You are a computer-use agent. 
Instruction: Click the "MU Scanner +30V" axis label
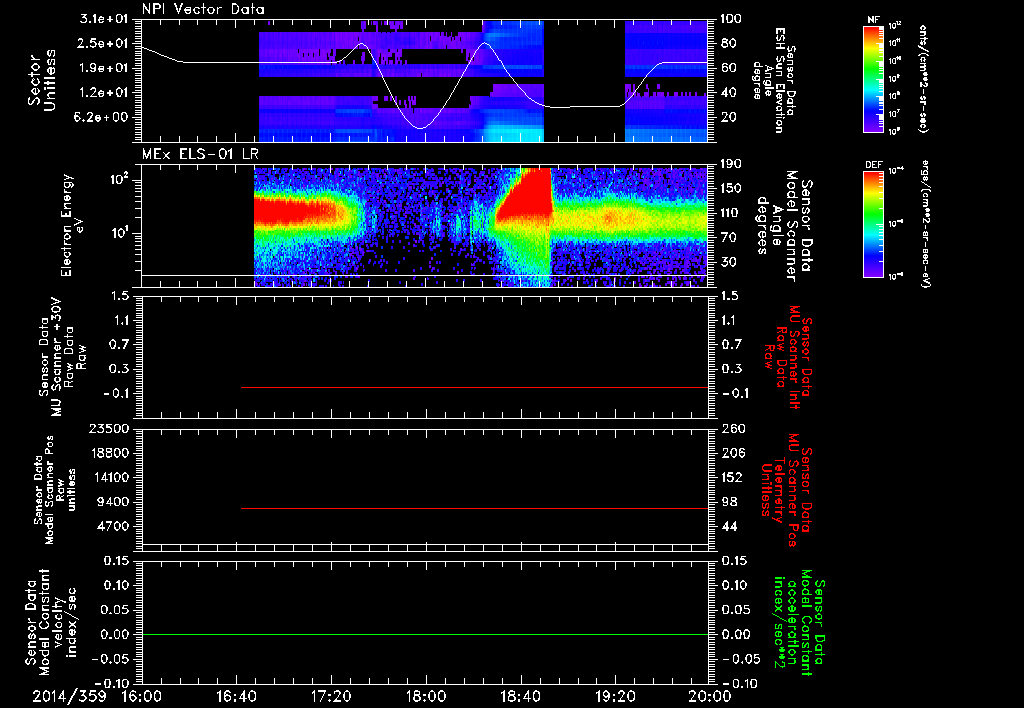point(59,357)
